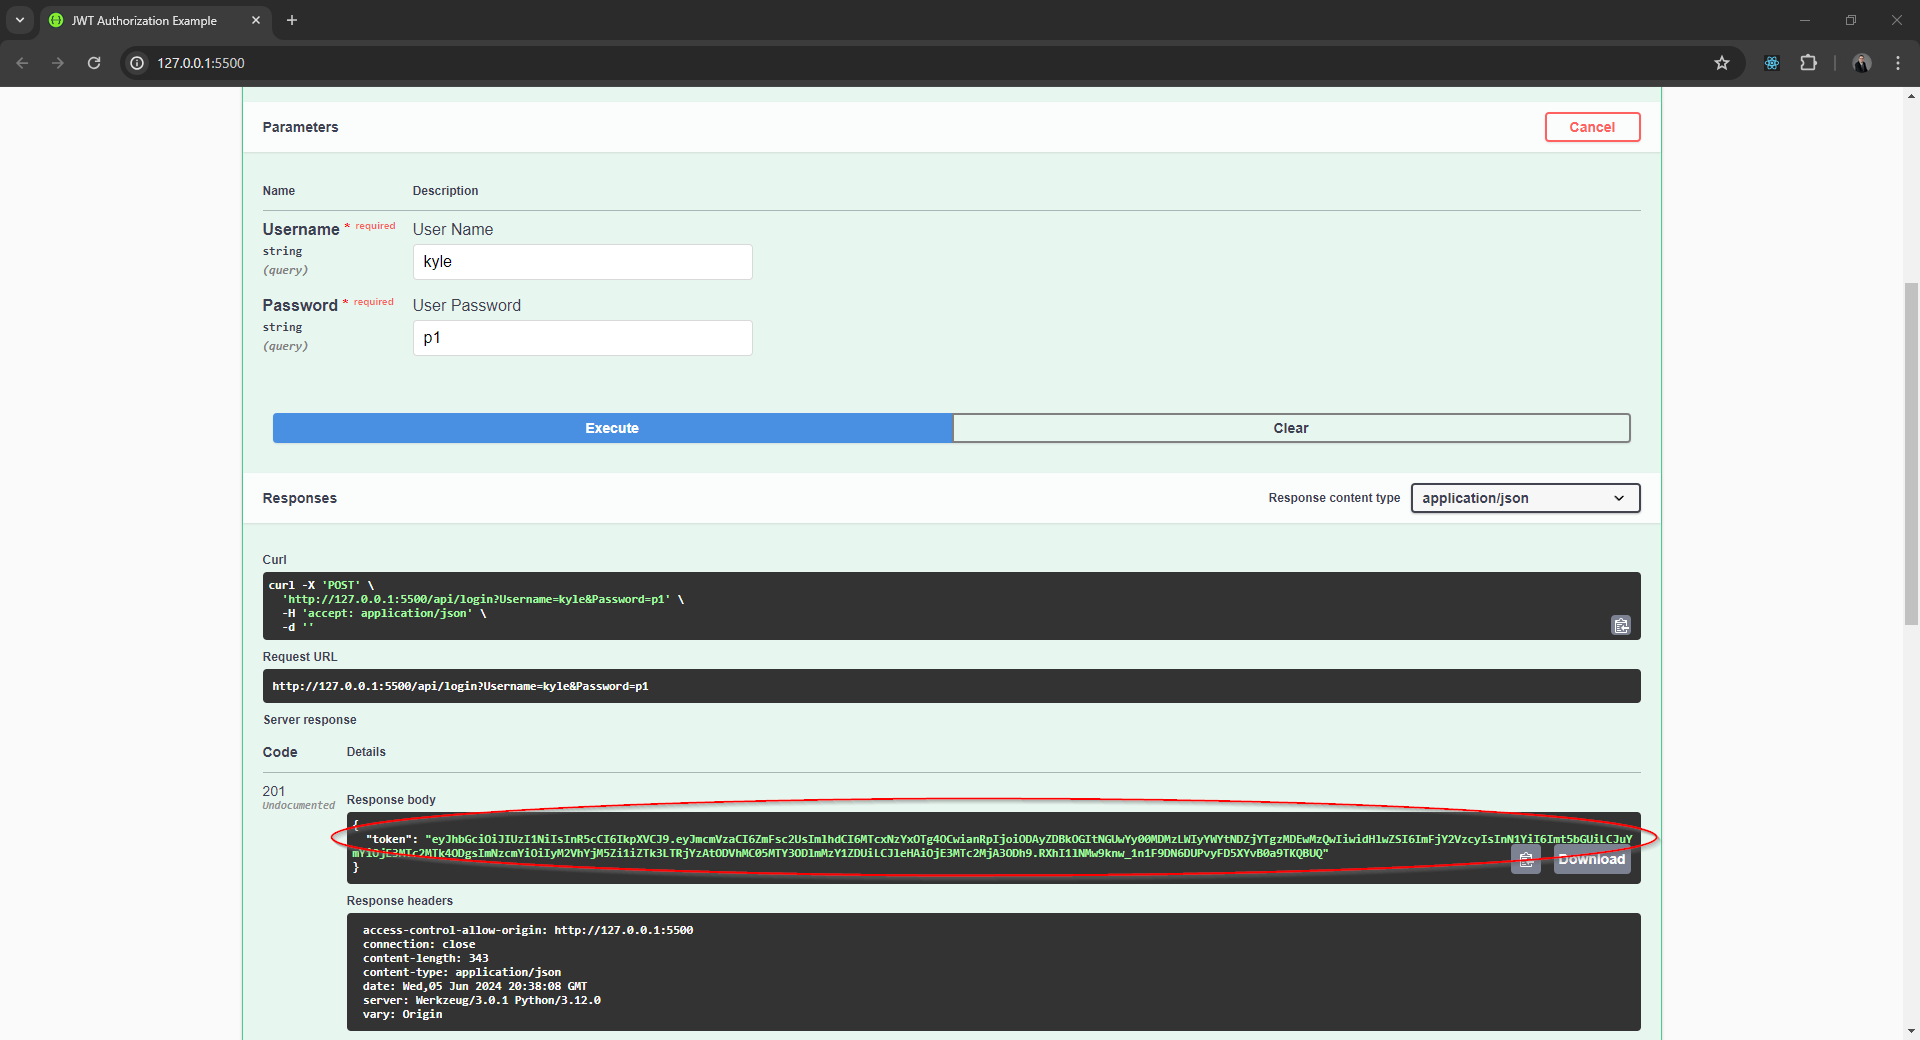Screen dimensions: 1920x1040
Task: Bookmark this page with the star icon
Action: [x=1721, y=63]
